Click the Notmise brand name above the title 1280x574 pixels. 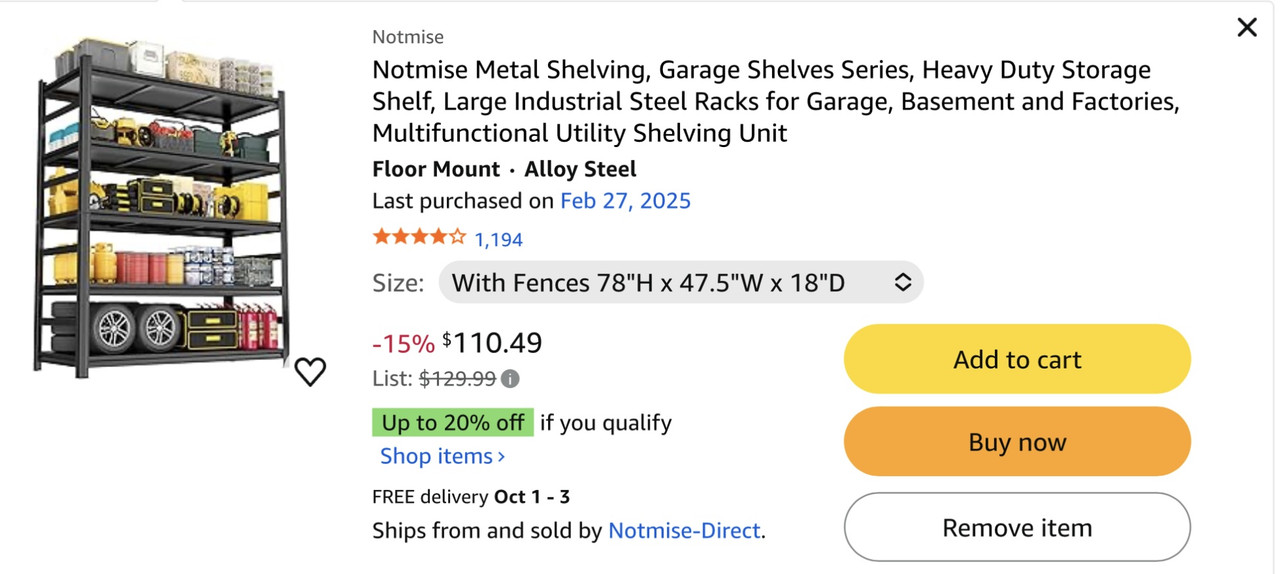pos(408,37)
